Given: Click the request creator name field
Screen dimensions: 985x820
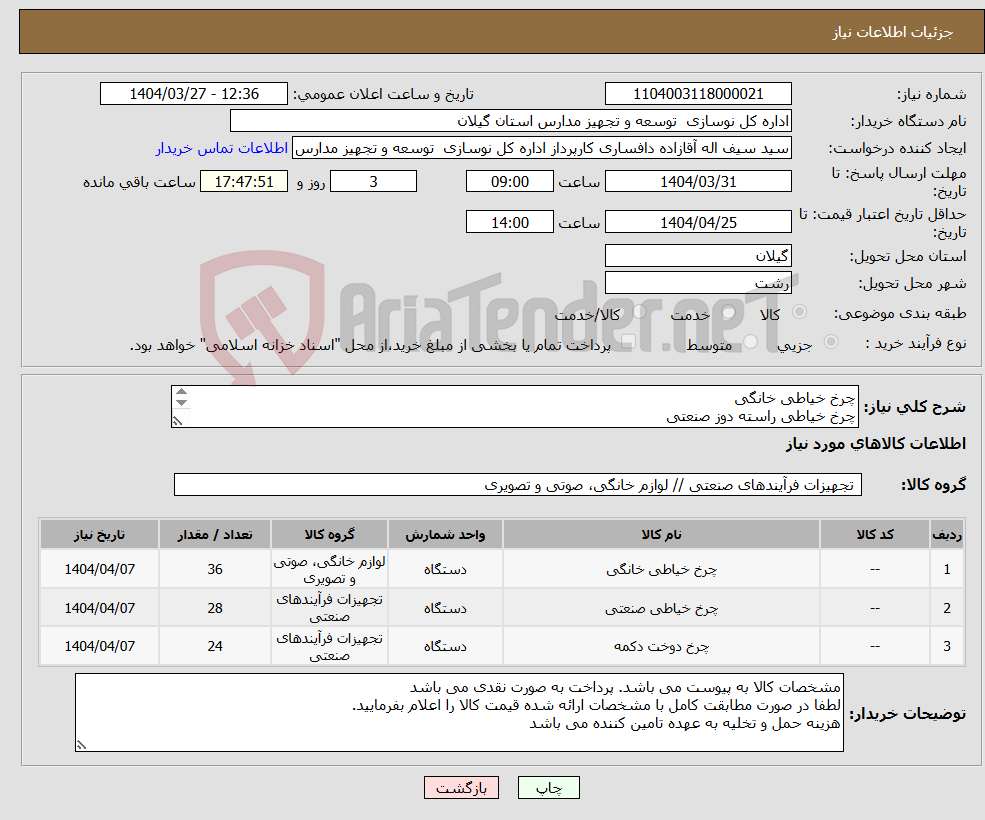Looking at the screenshot, I should (541, 148).
